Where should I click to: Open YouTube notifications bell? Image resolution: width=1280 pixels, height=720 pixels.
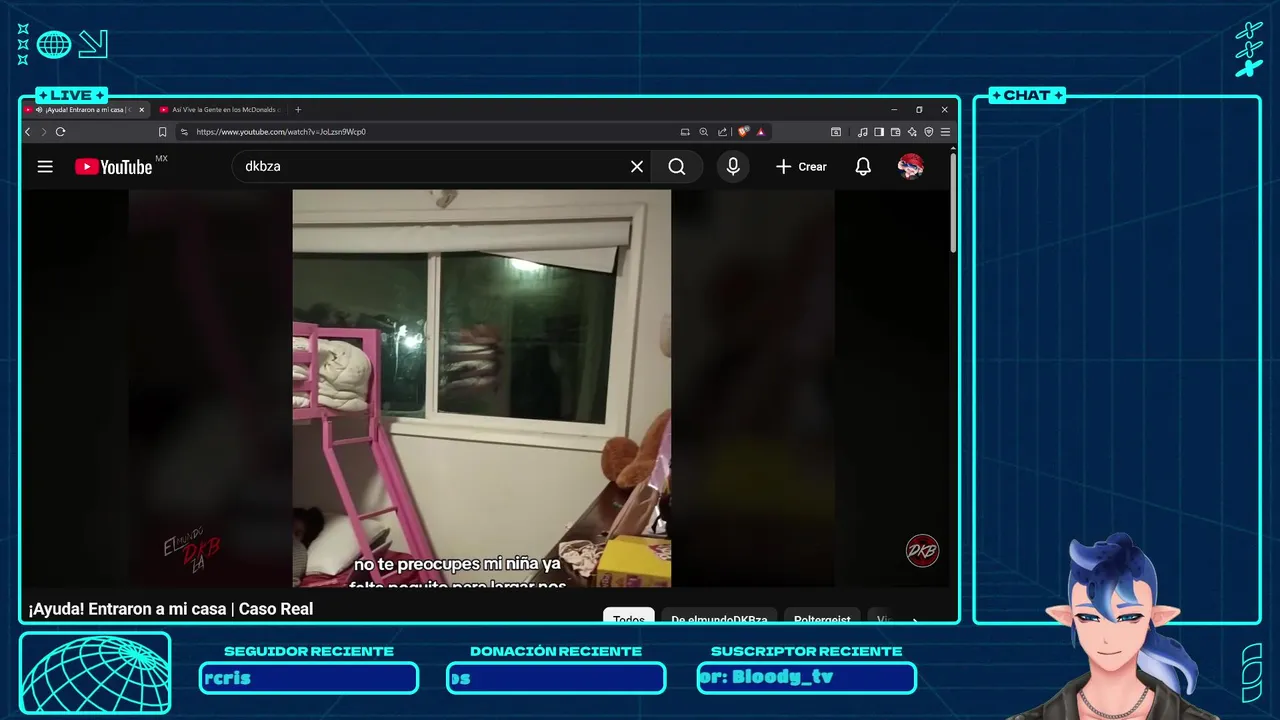click(863, 167)
